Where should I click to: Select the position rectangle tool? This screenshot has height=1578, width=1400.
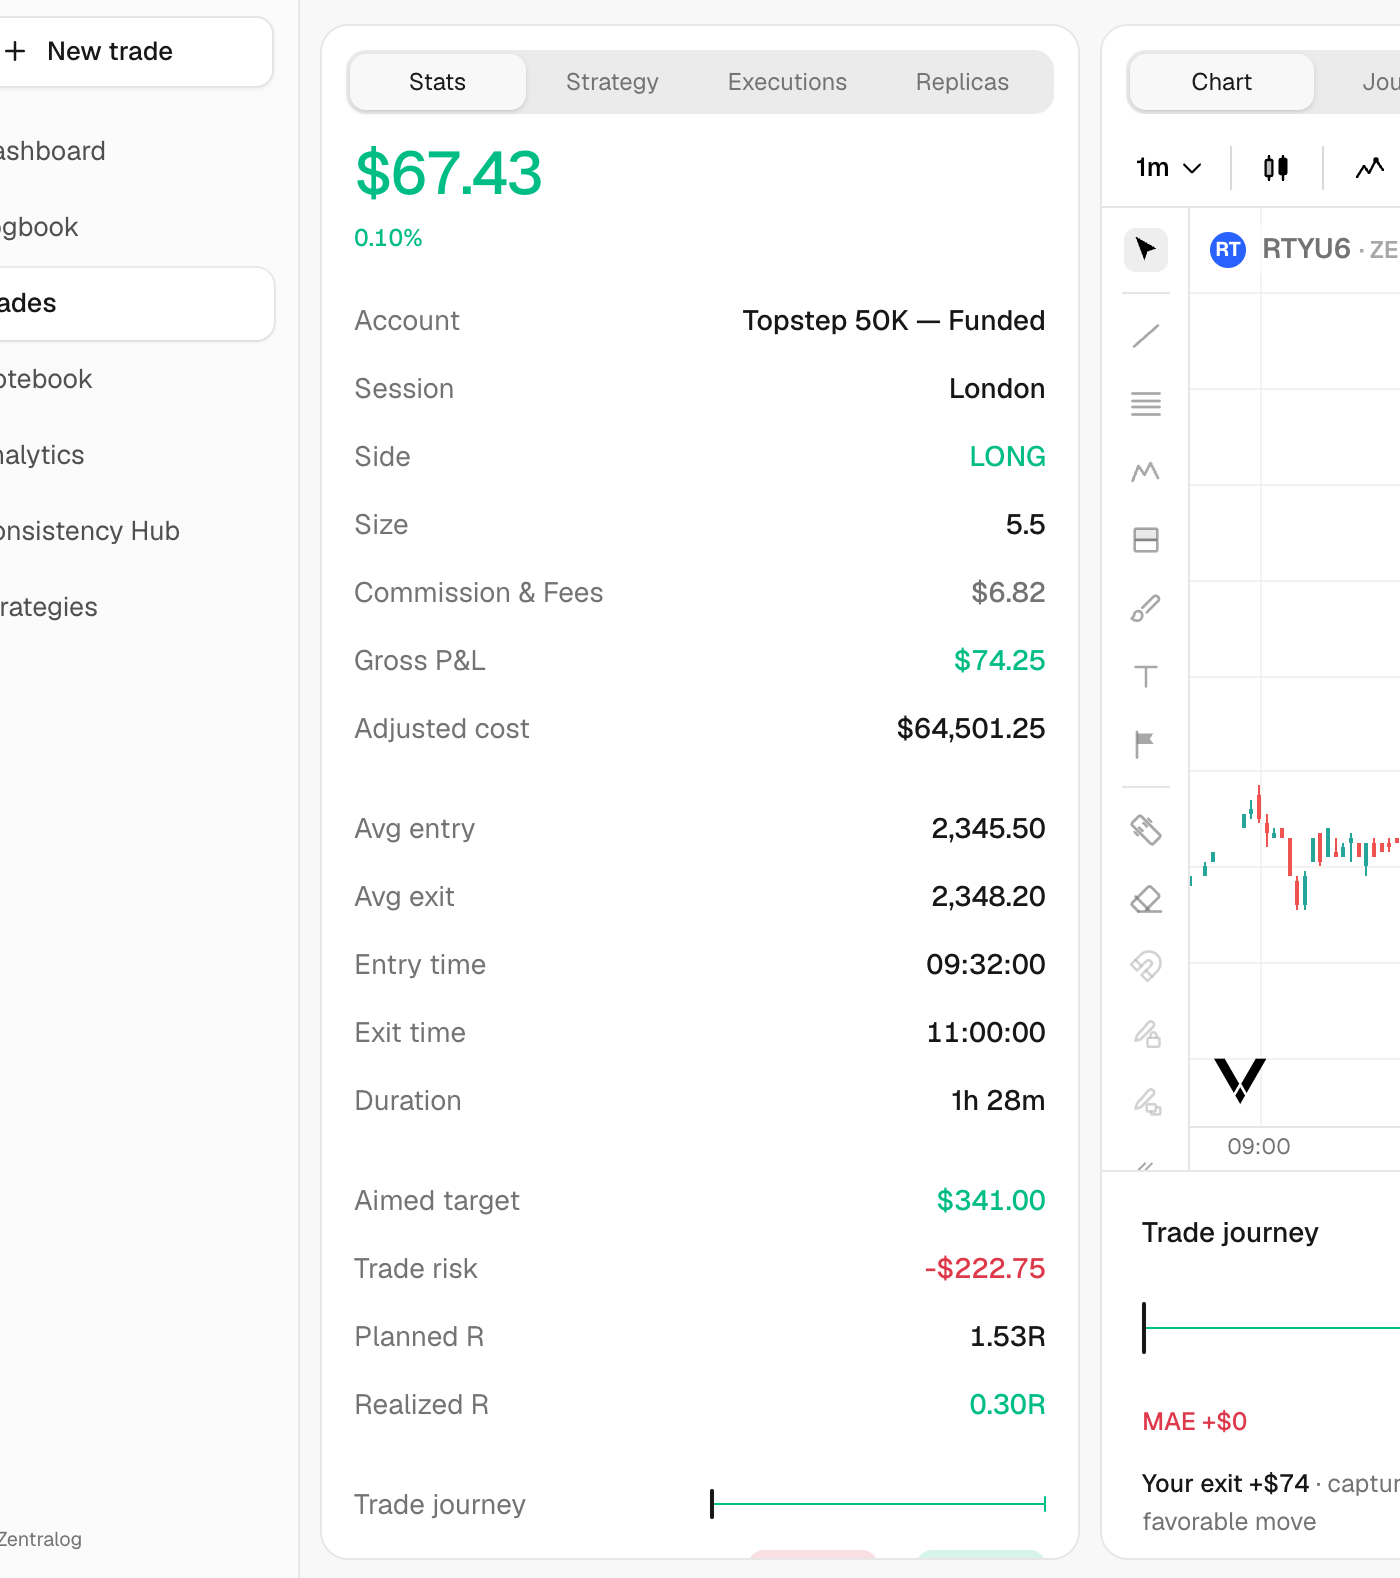coord(1146,540)
